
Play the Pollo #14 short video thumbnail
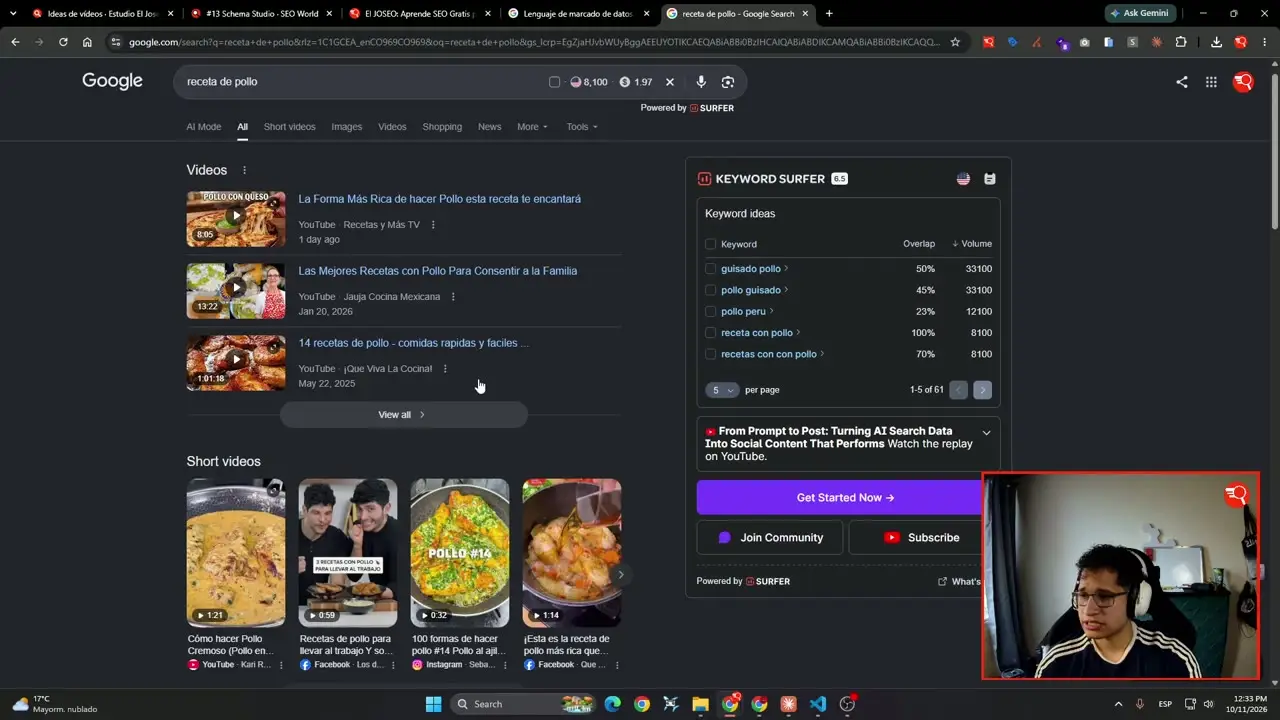coord(460,553)
